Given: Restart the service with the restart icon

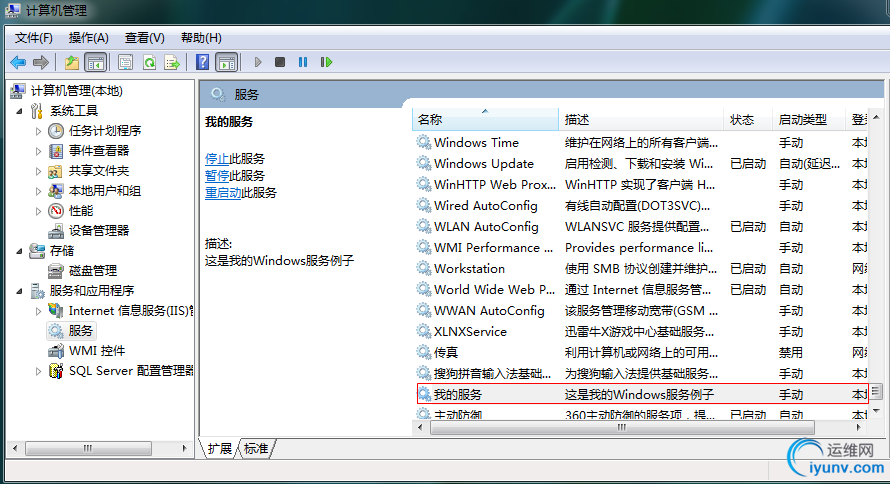Looking at the screenshot, I should pyautogui.click(x=326, y=62).
